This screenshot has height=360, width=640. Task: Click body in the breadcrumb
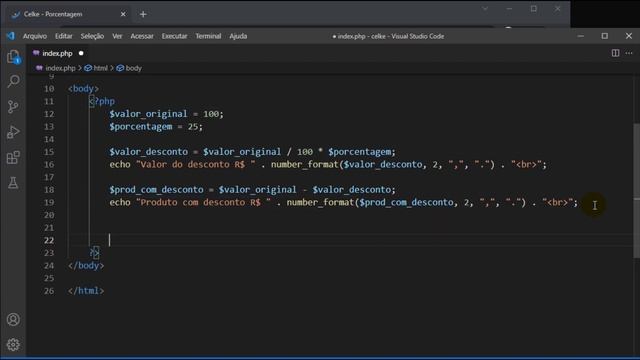point(133,68)
